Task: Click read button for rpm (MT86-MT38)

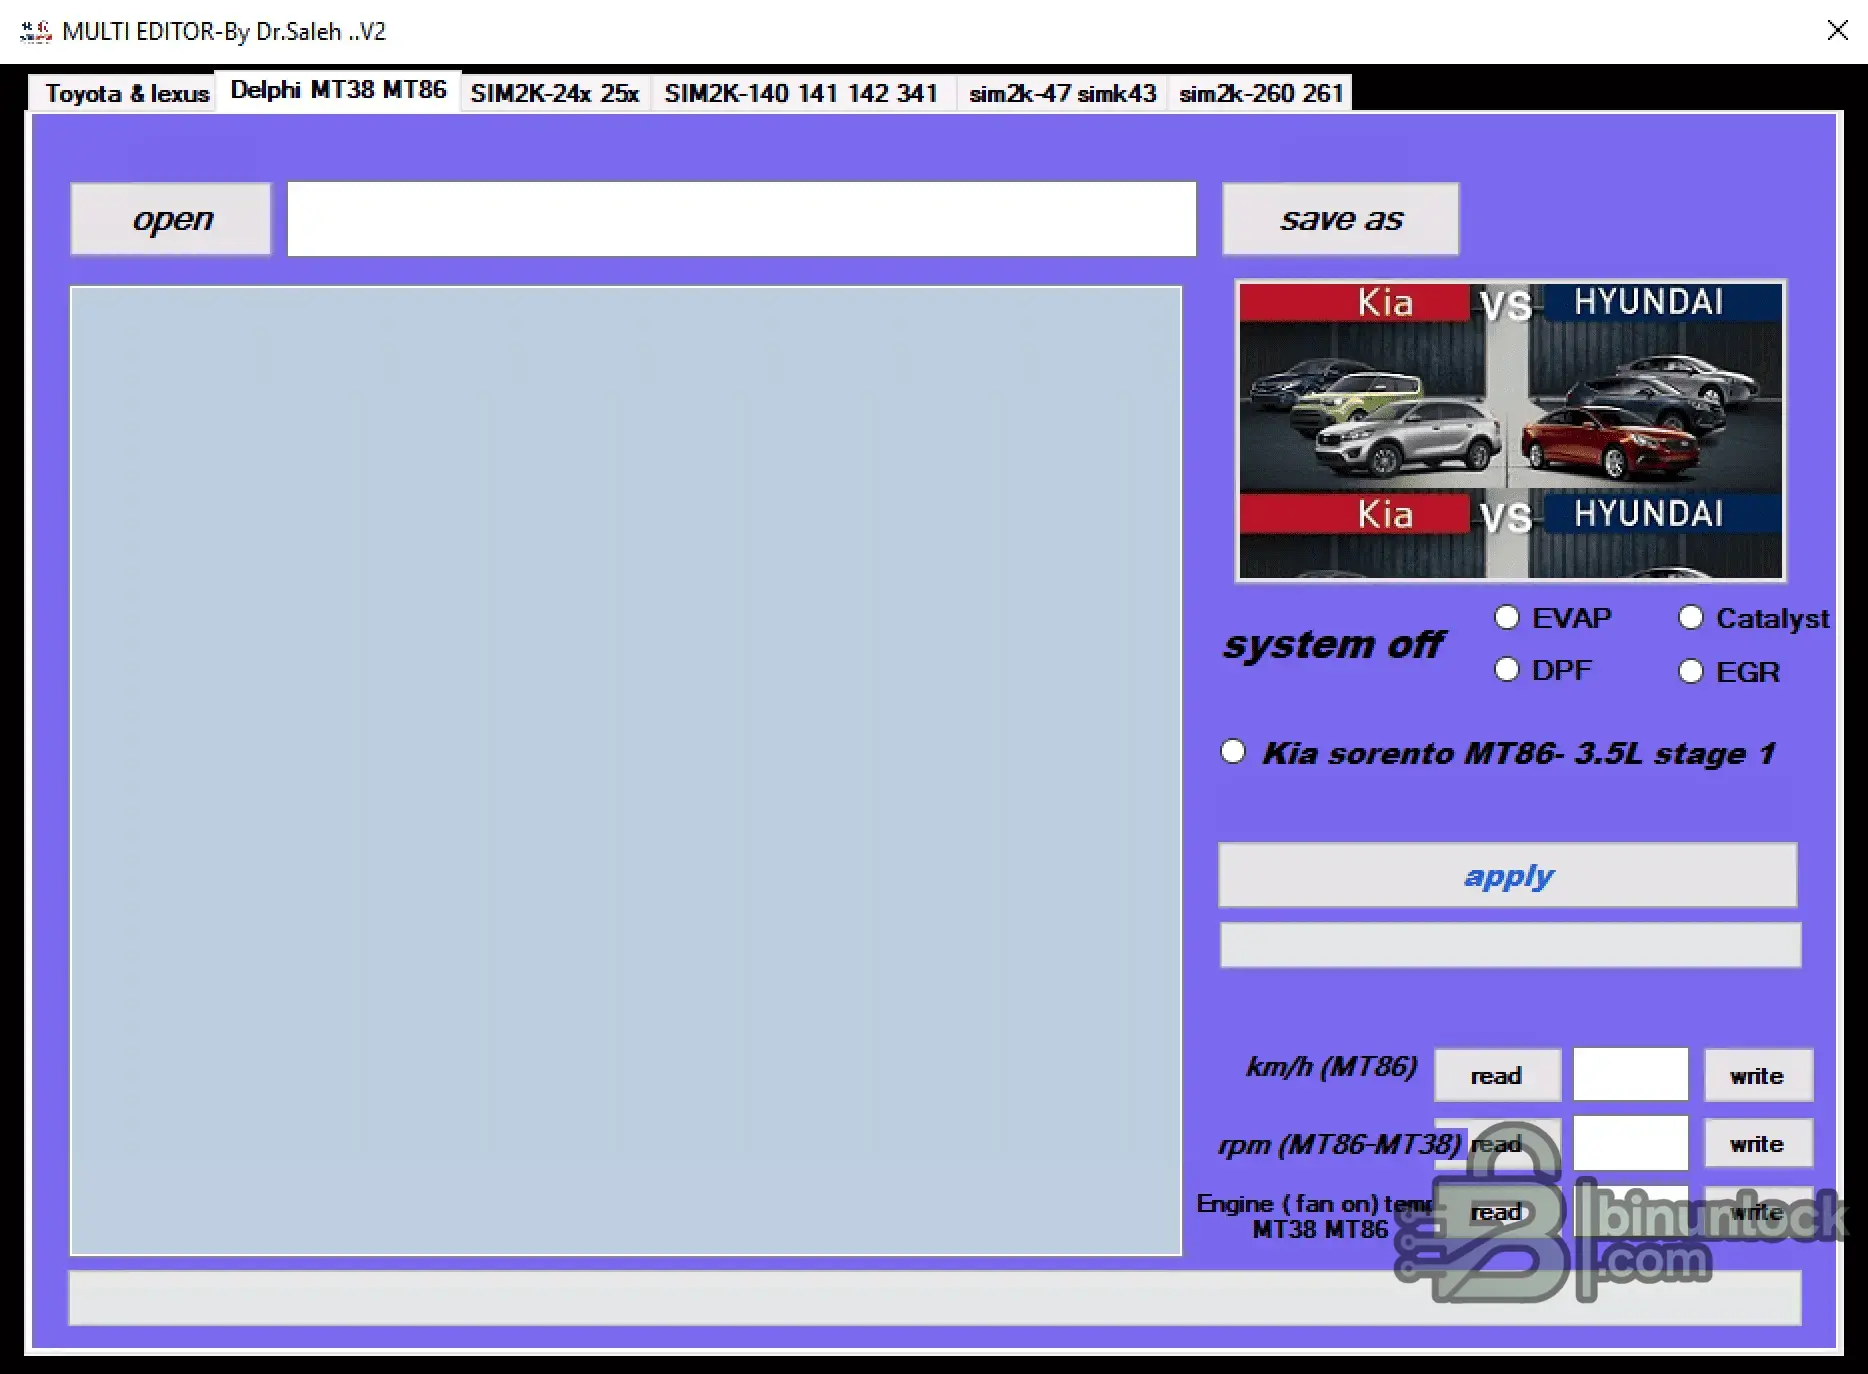Action: (x=1497, y=1143)
